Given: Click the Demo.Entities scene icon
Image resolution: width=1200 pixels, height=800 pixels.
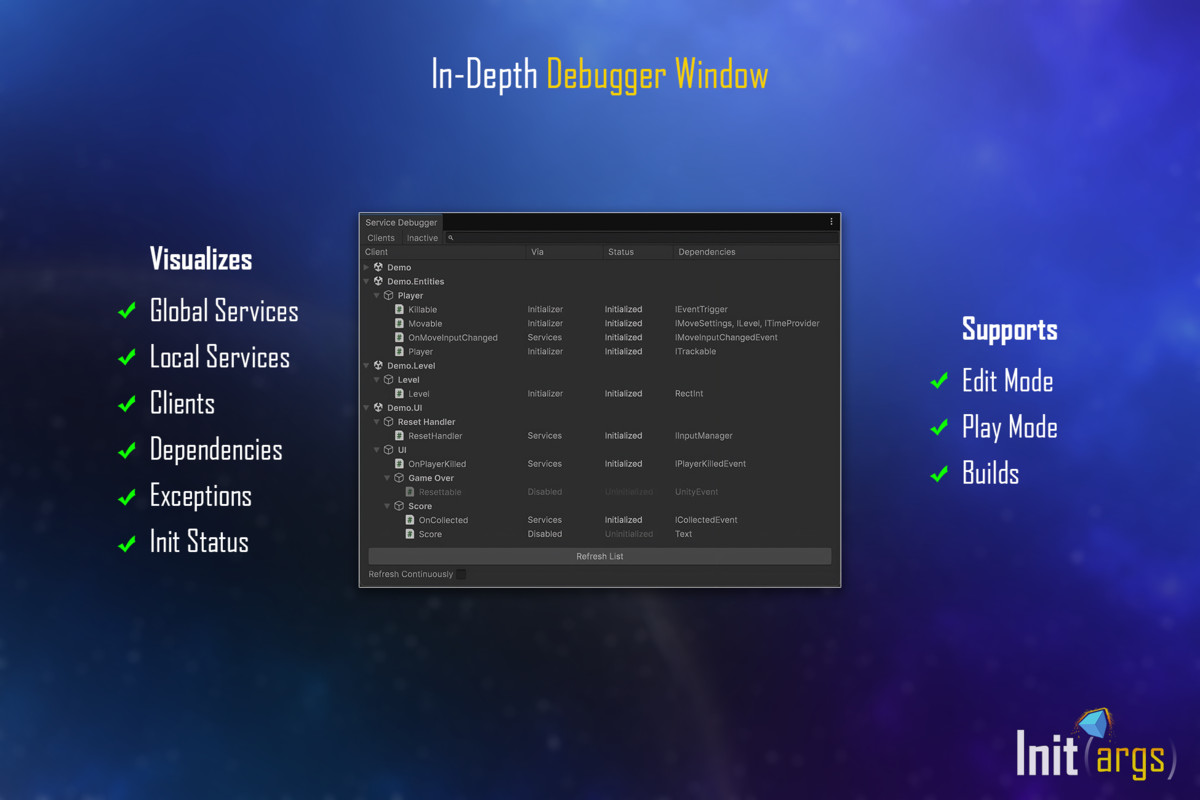Looking at the screenshot, I should 378,281.
